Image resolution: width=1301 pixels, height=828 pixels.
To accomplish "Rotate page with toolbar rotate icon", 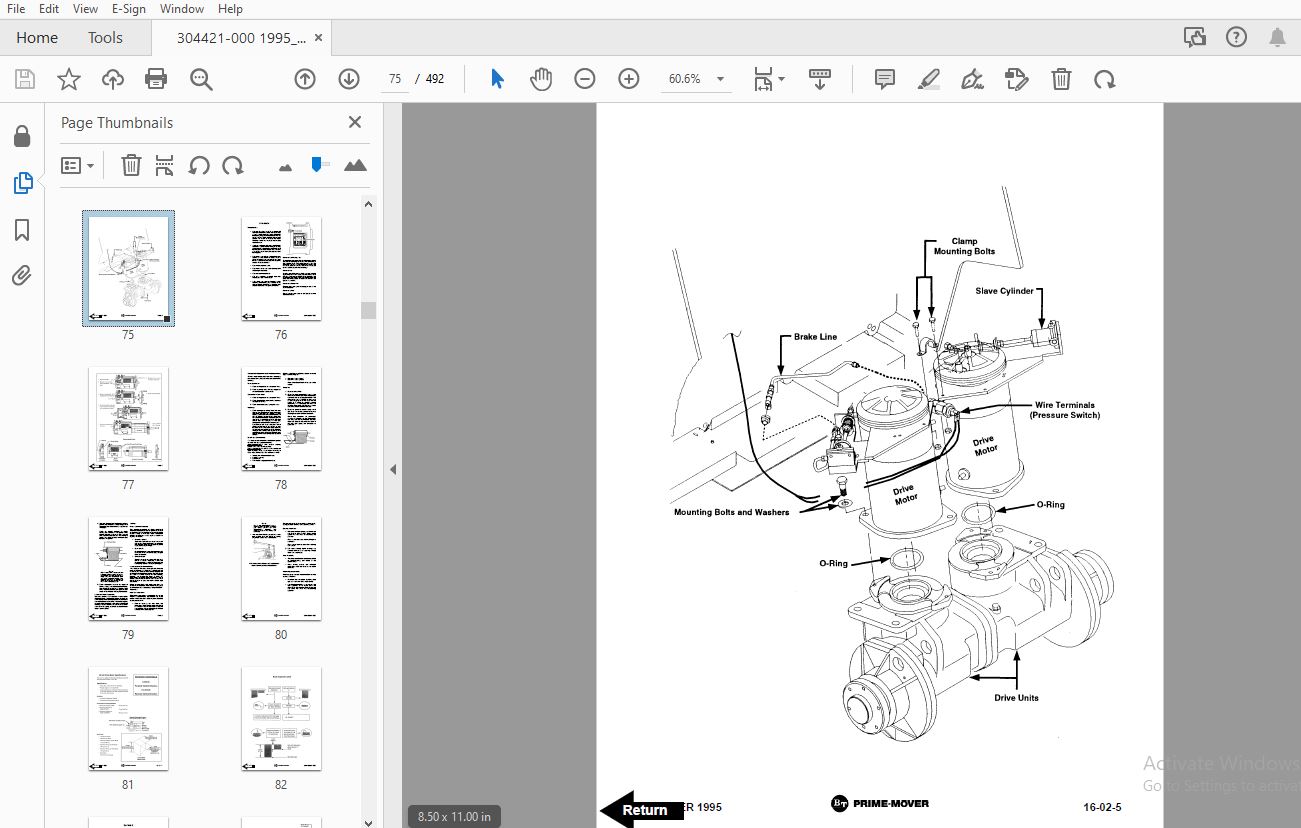I will [x=1105, y=79].
